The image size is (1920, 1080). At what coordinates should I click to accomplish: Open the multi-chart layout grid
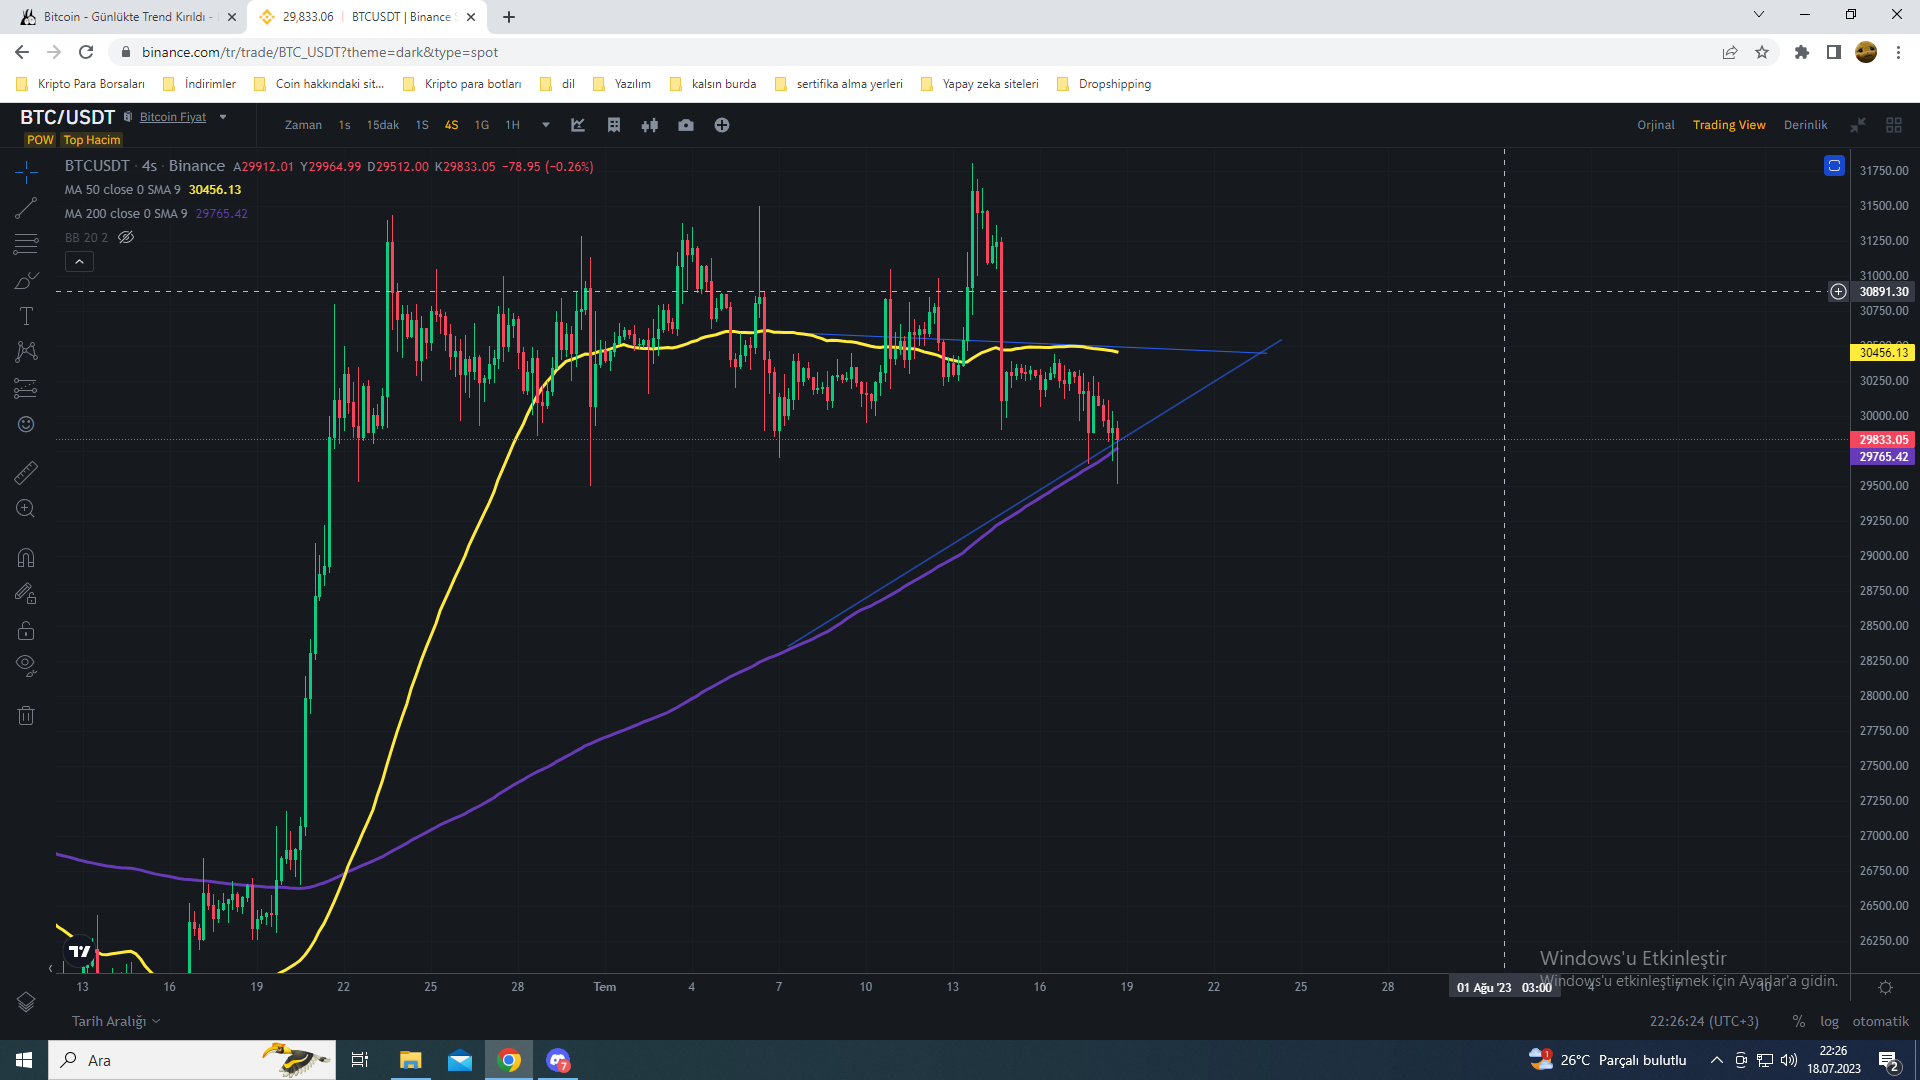tap(1894, 125)
